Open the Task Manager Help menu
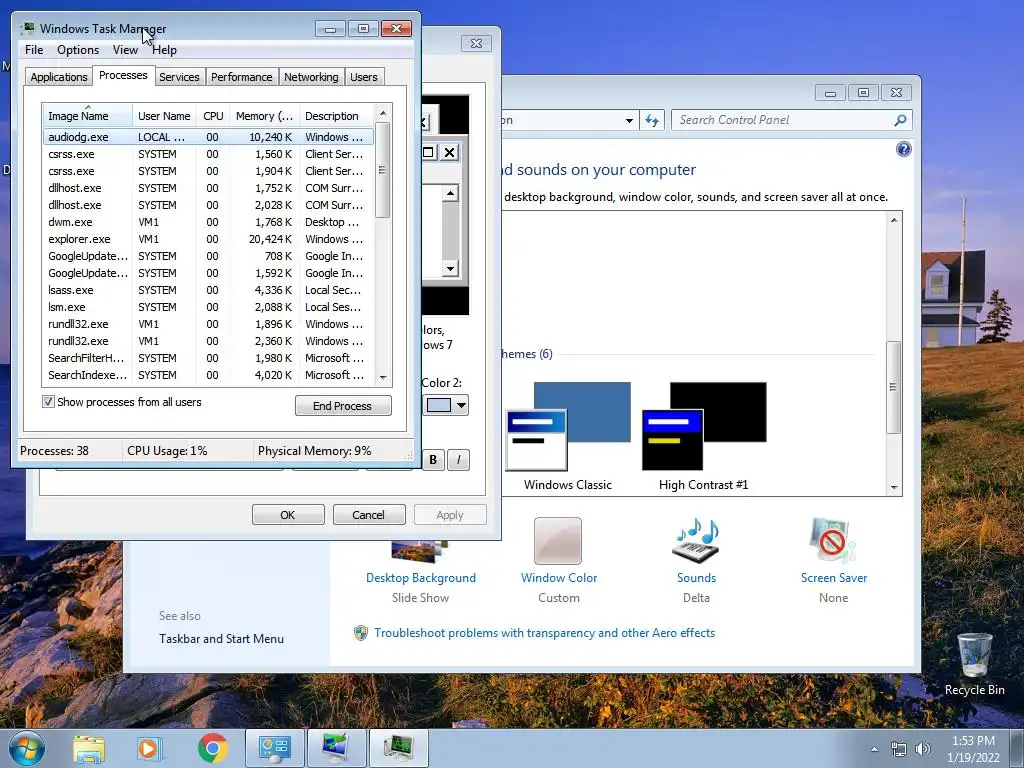 point(165,50)
